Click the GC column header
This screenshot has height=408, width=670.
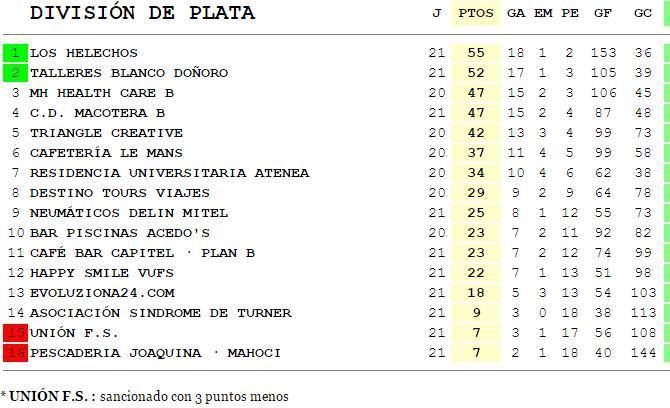tap(643, 13)
